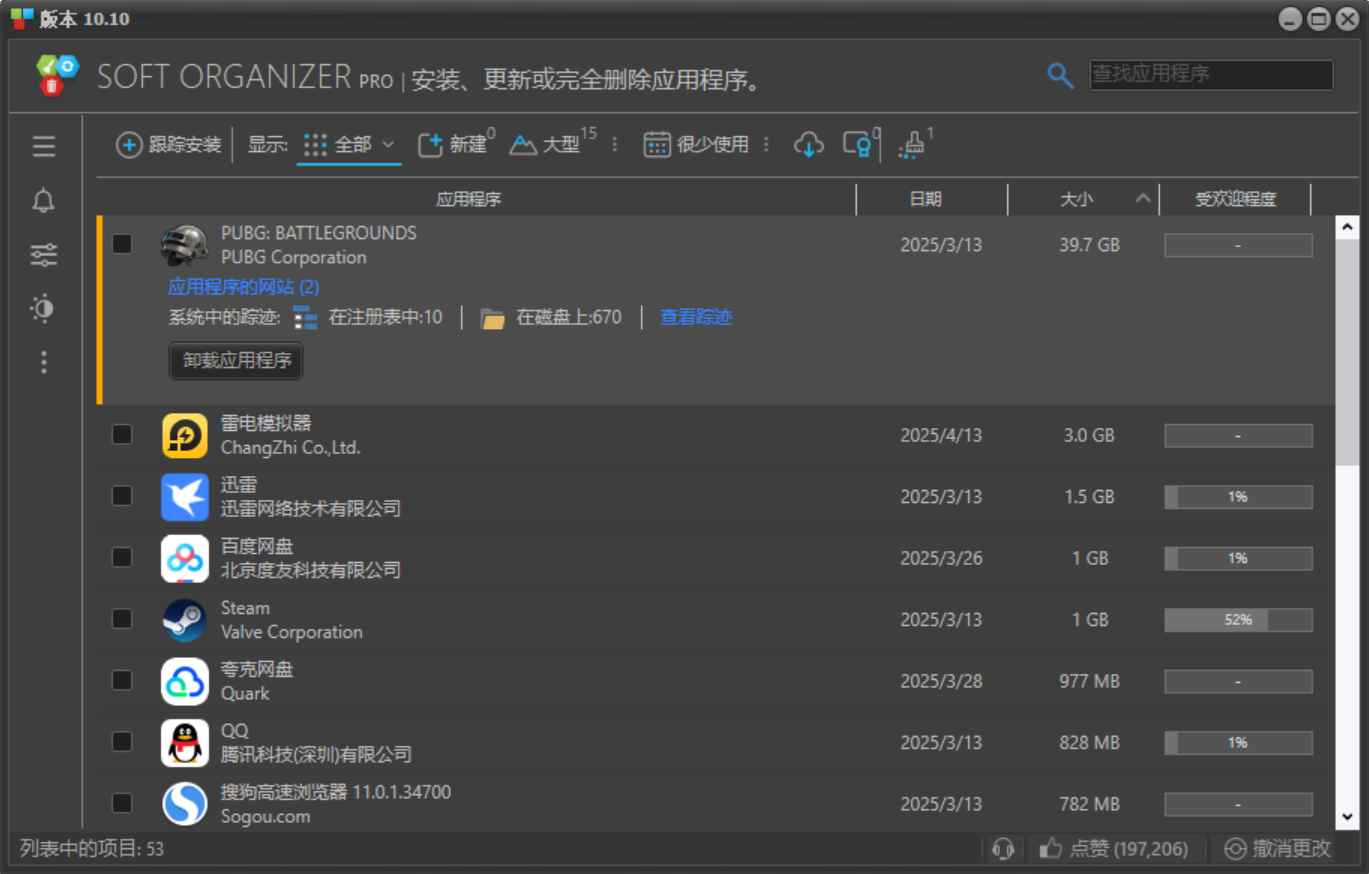
Task: Open the hamburger menu in sidebar
Action: tap(43, 147)
